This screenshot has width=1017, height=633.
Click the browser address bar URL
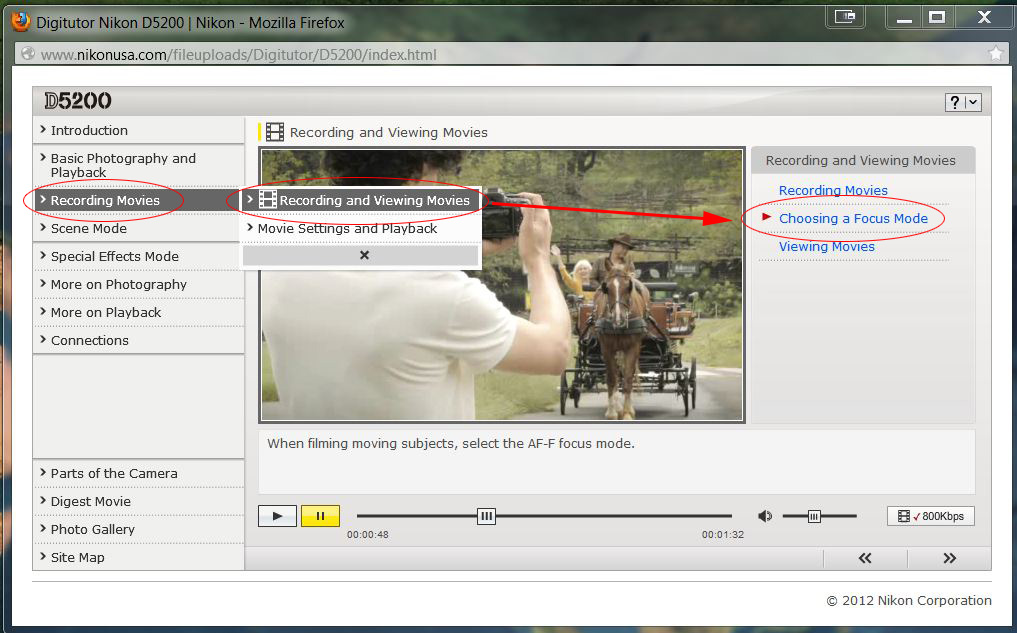[x=239, y=54]
